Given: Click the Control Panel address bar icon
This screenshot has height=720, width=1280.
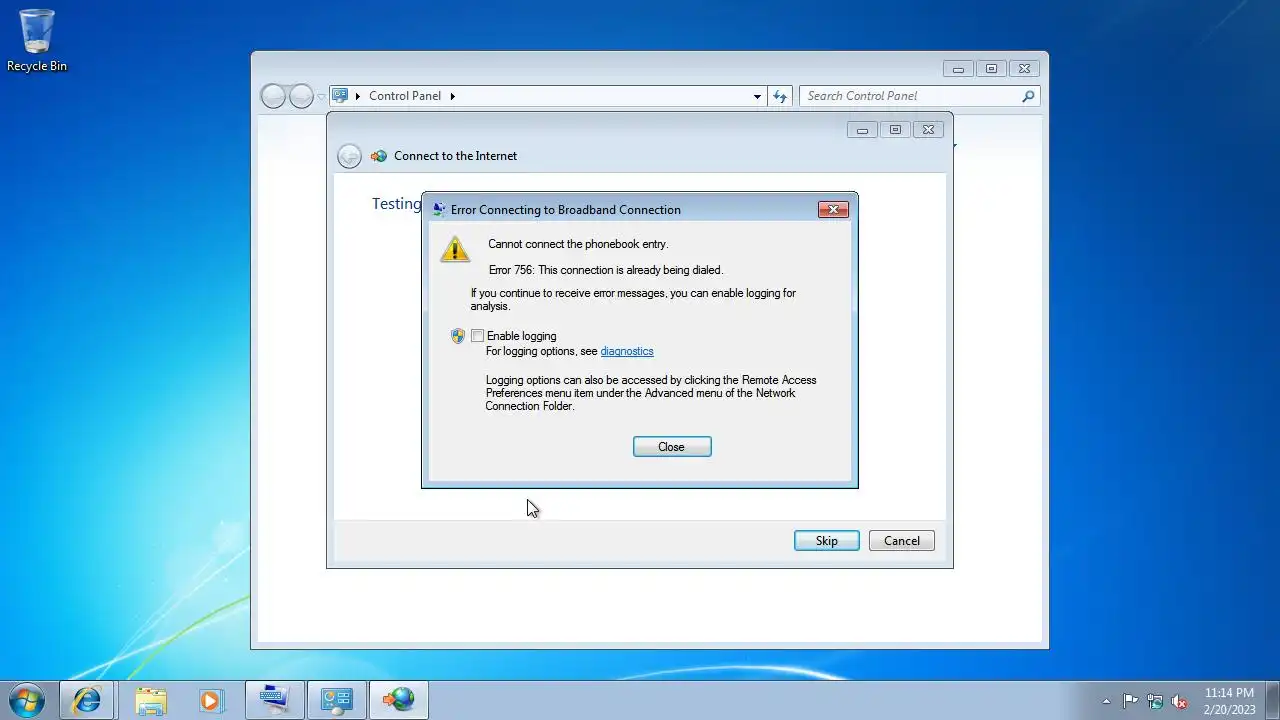Looking at the screenshot, I should [340, 96].
